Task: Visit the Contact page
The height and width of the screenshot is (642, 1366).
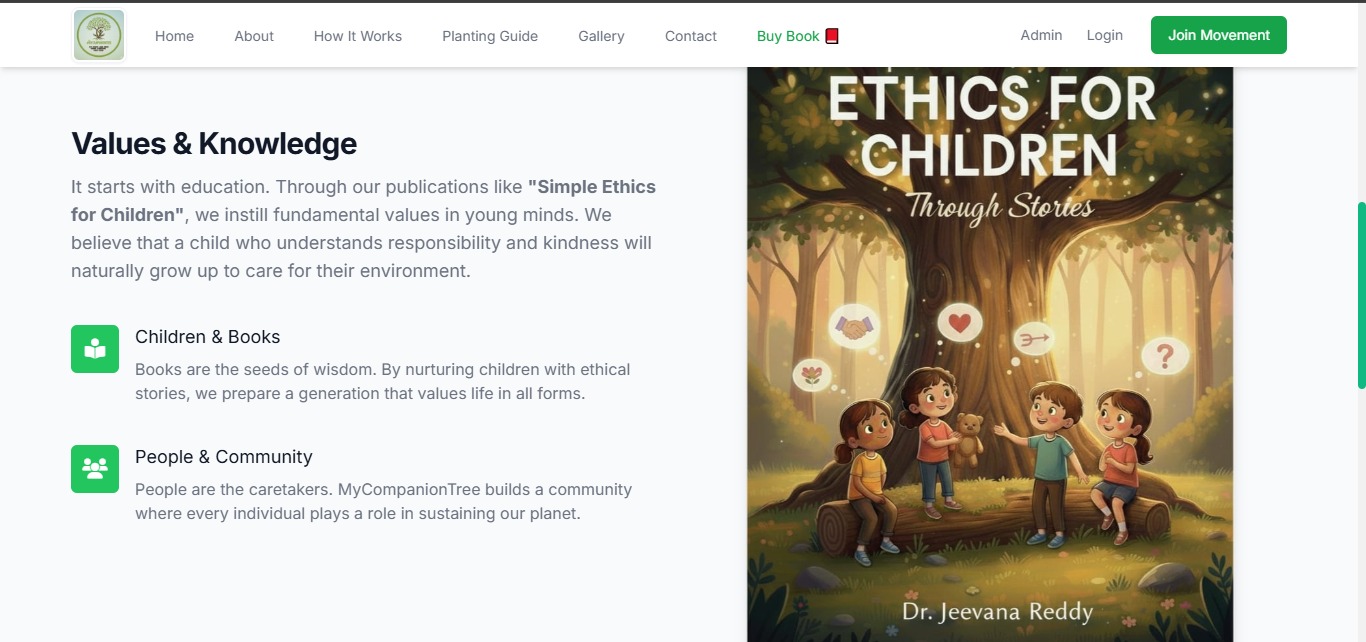Action: (x=691, y=36)
